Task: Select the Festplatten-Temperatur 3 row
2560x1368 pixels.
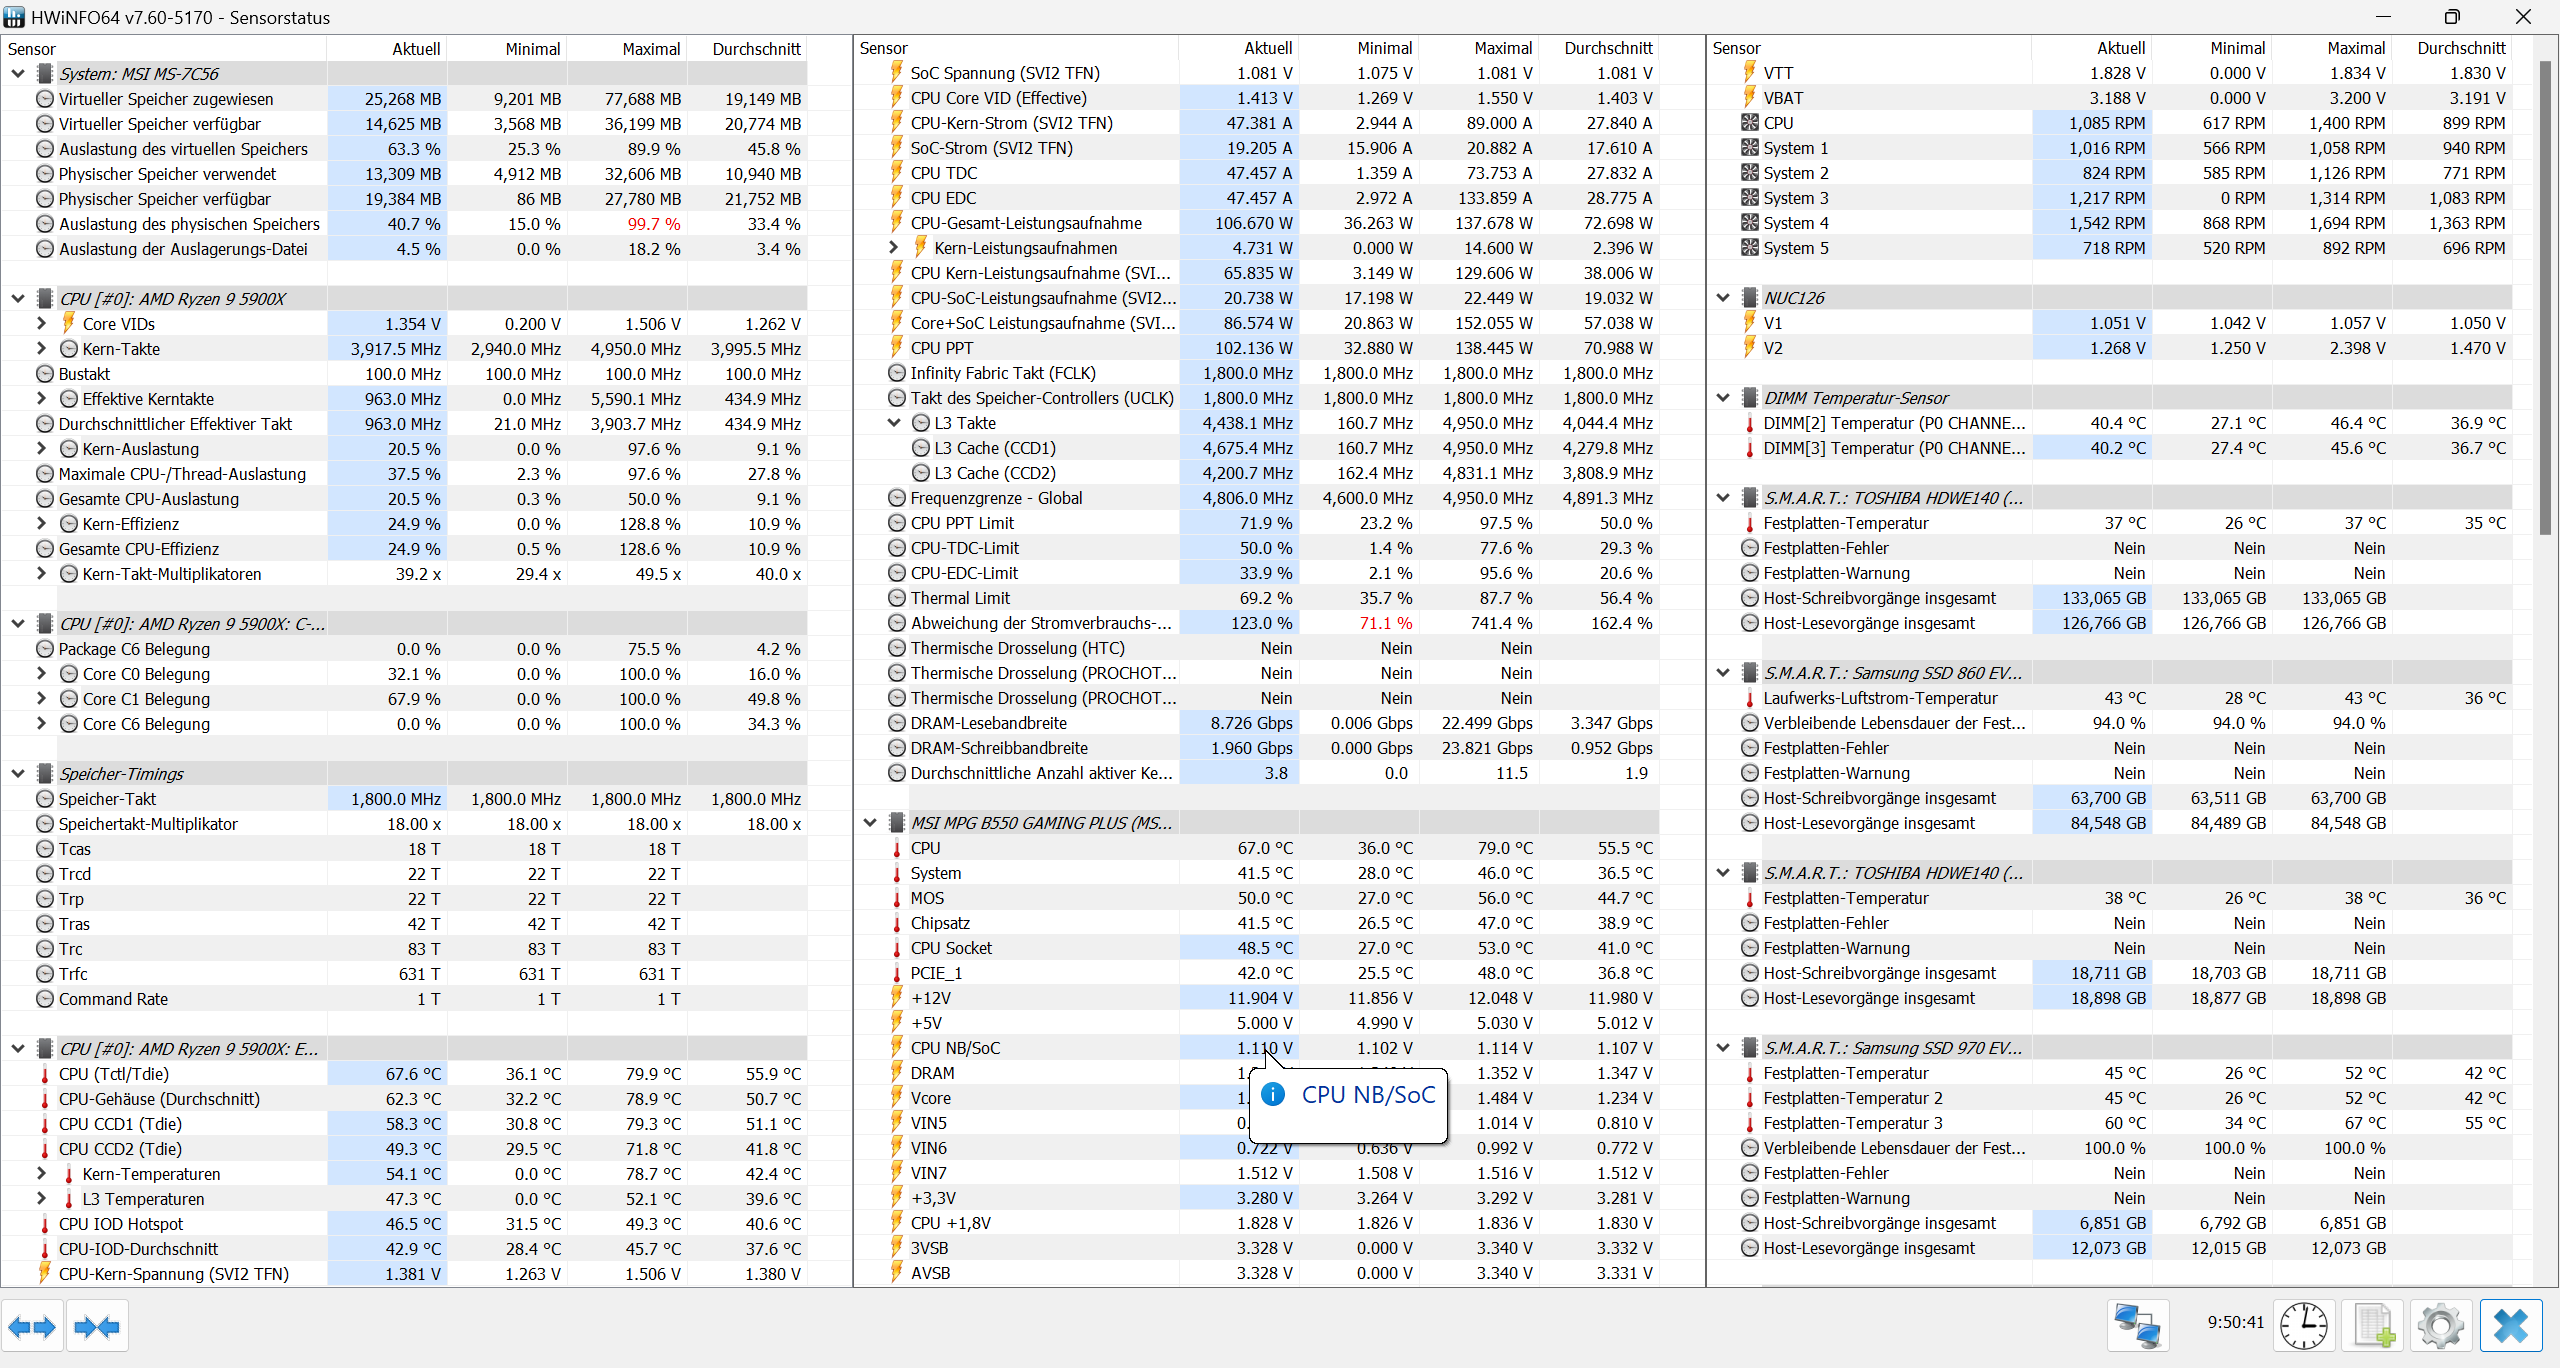Action: coord(2110,1123)
